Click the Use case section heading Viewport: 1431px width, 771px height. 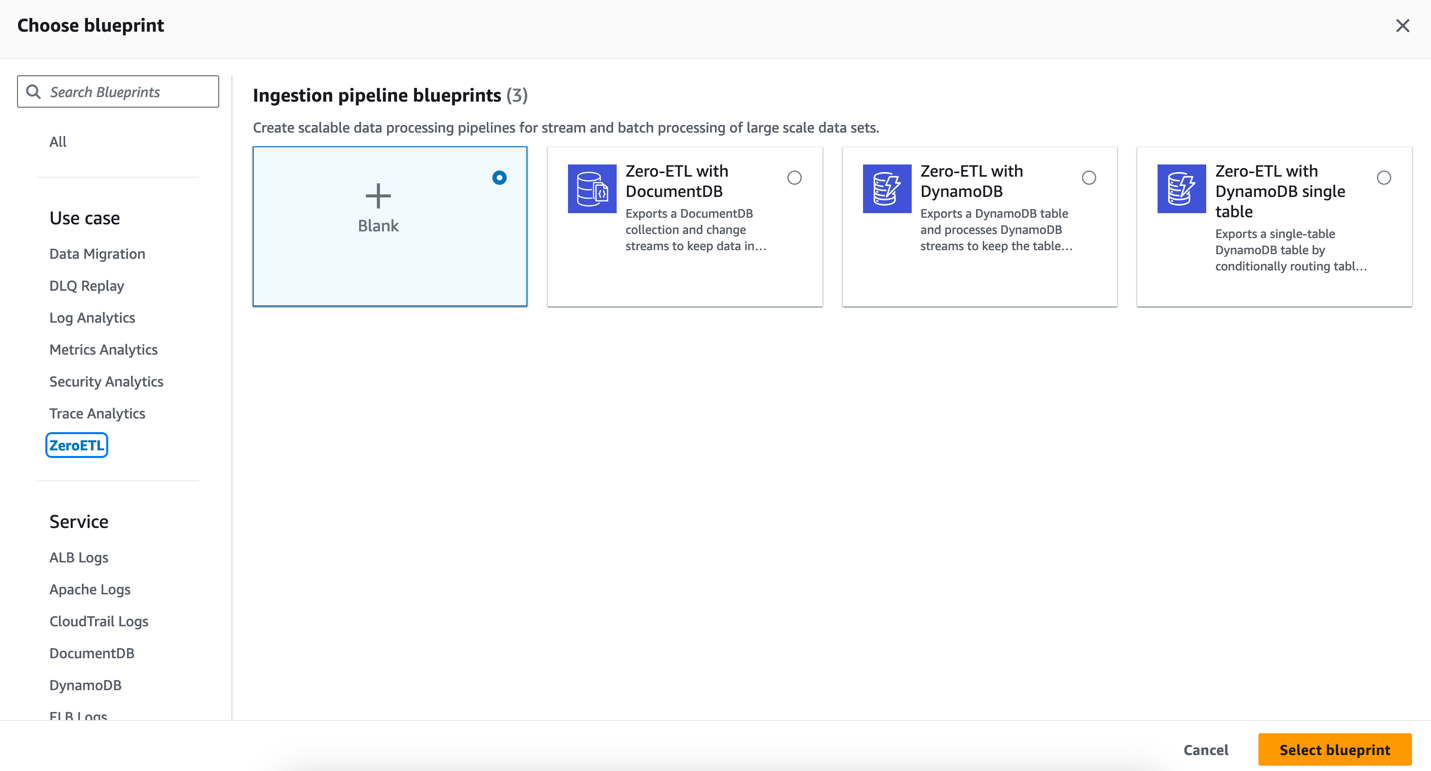(x=85, y=218)
